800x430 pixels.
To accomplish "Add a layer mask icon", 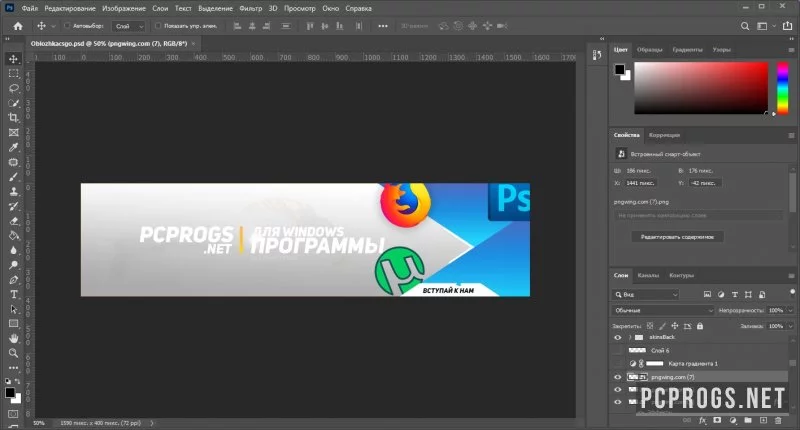I will [717, 420].
